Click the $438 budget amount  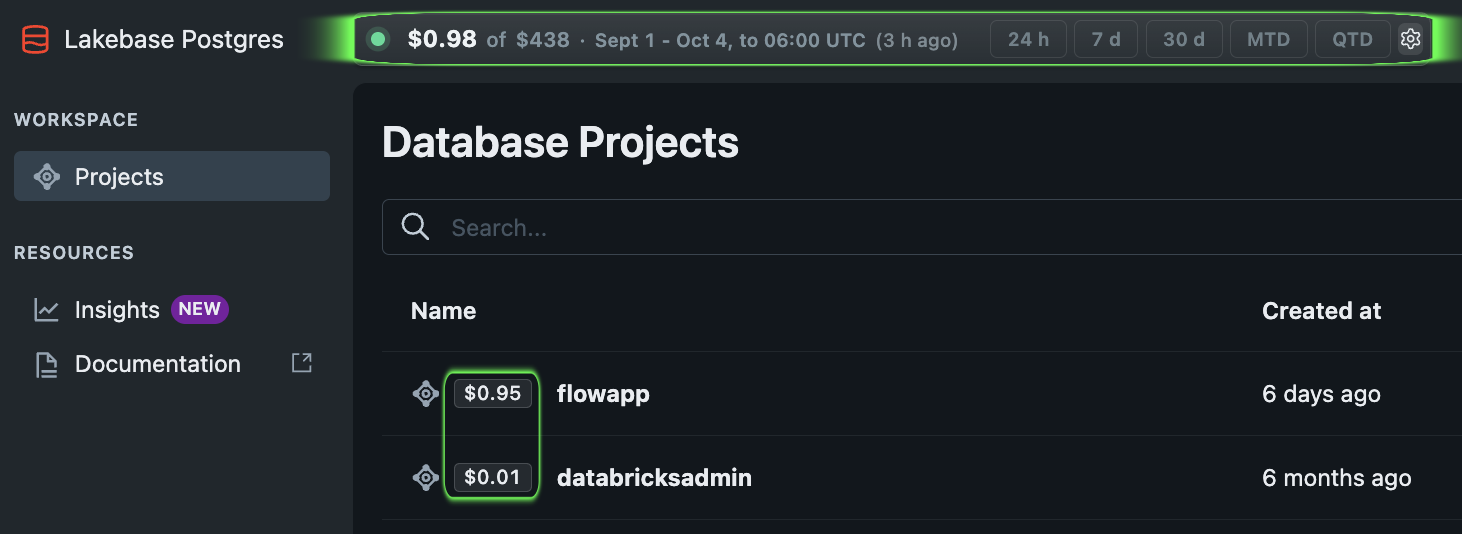543,40
